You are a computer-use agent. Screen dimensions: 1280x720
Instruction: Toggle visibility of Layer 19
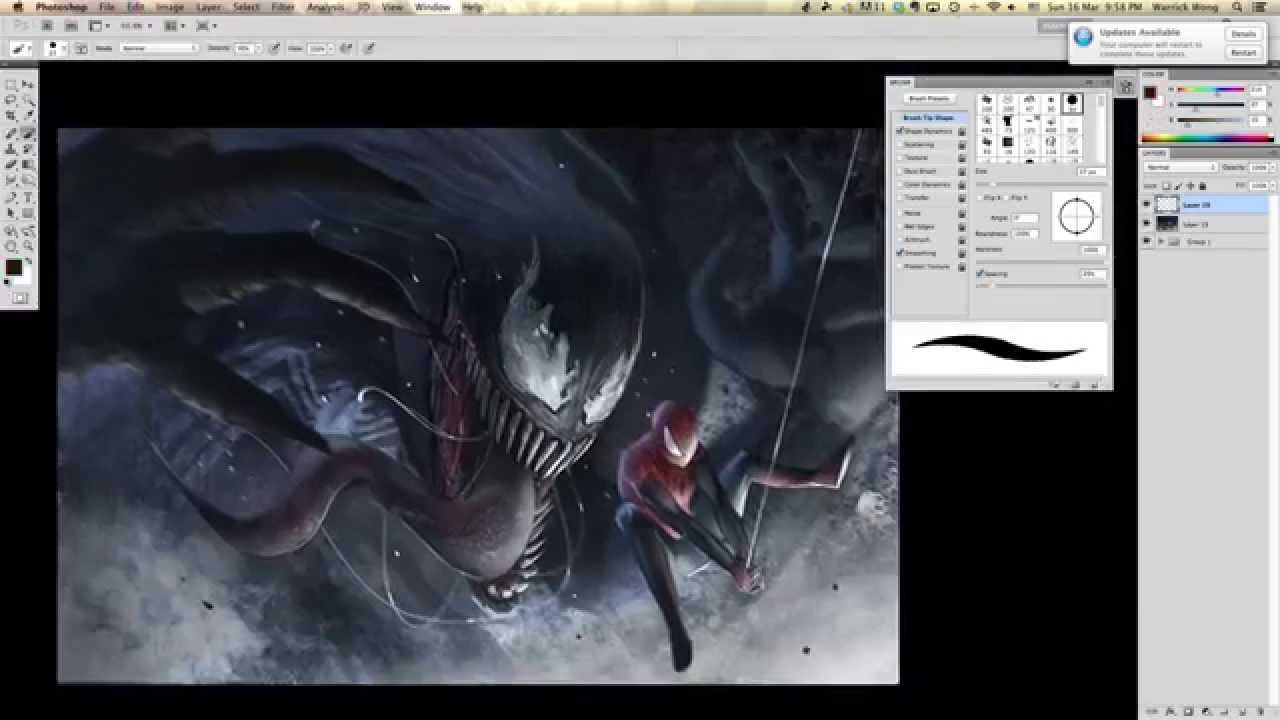coord(1148,222)
